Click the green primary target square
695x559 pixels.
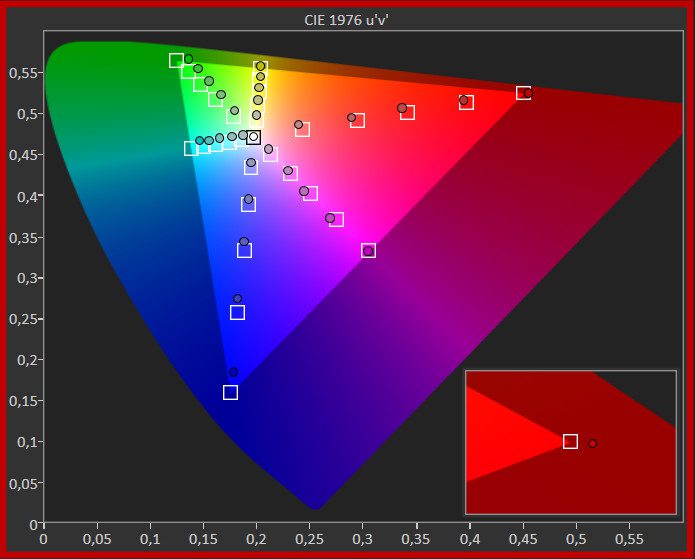click(x=176, y=61)
